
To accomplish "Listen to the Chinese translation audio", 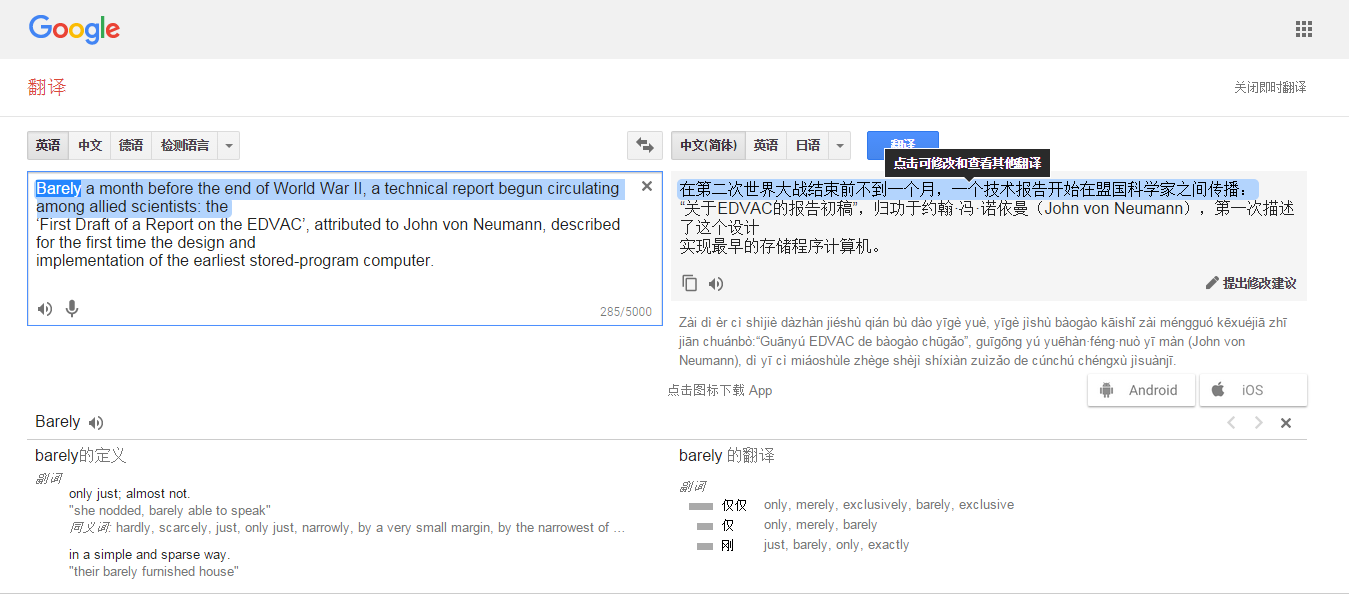I will coord(716,283).
